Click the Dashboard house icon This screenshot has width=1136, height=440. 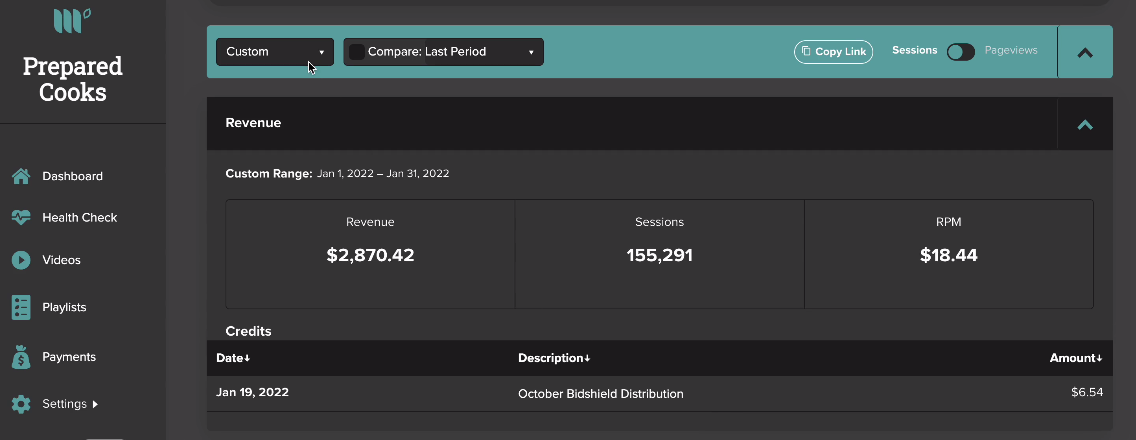tap(21, 176)
